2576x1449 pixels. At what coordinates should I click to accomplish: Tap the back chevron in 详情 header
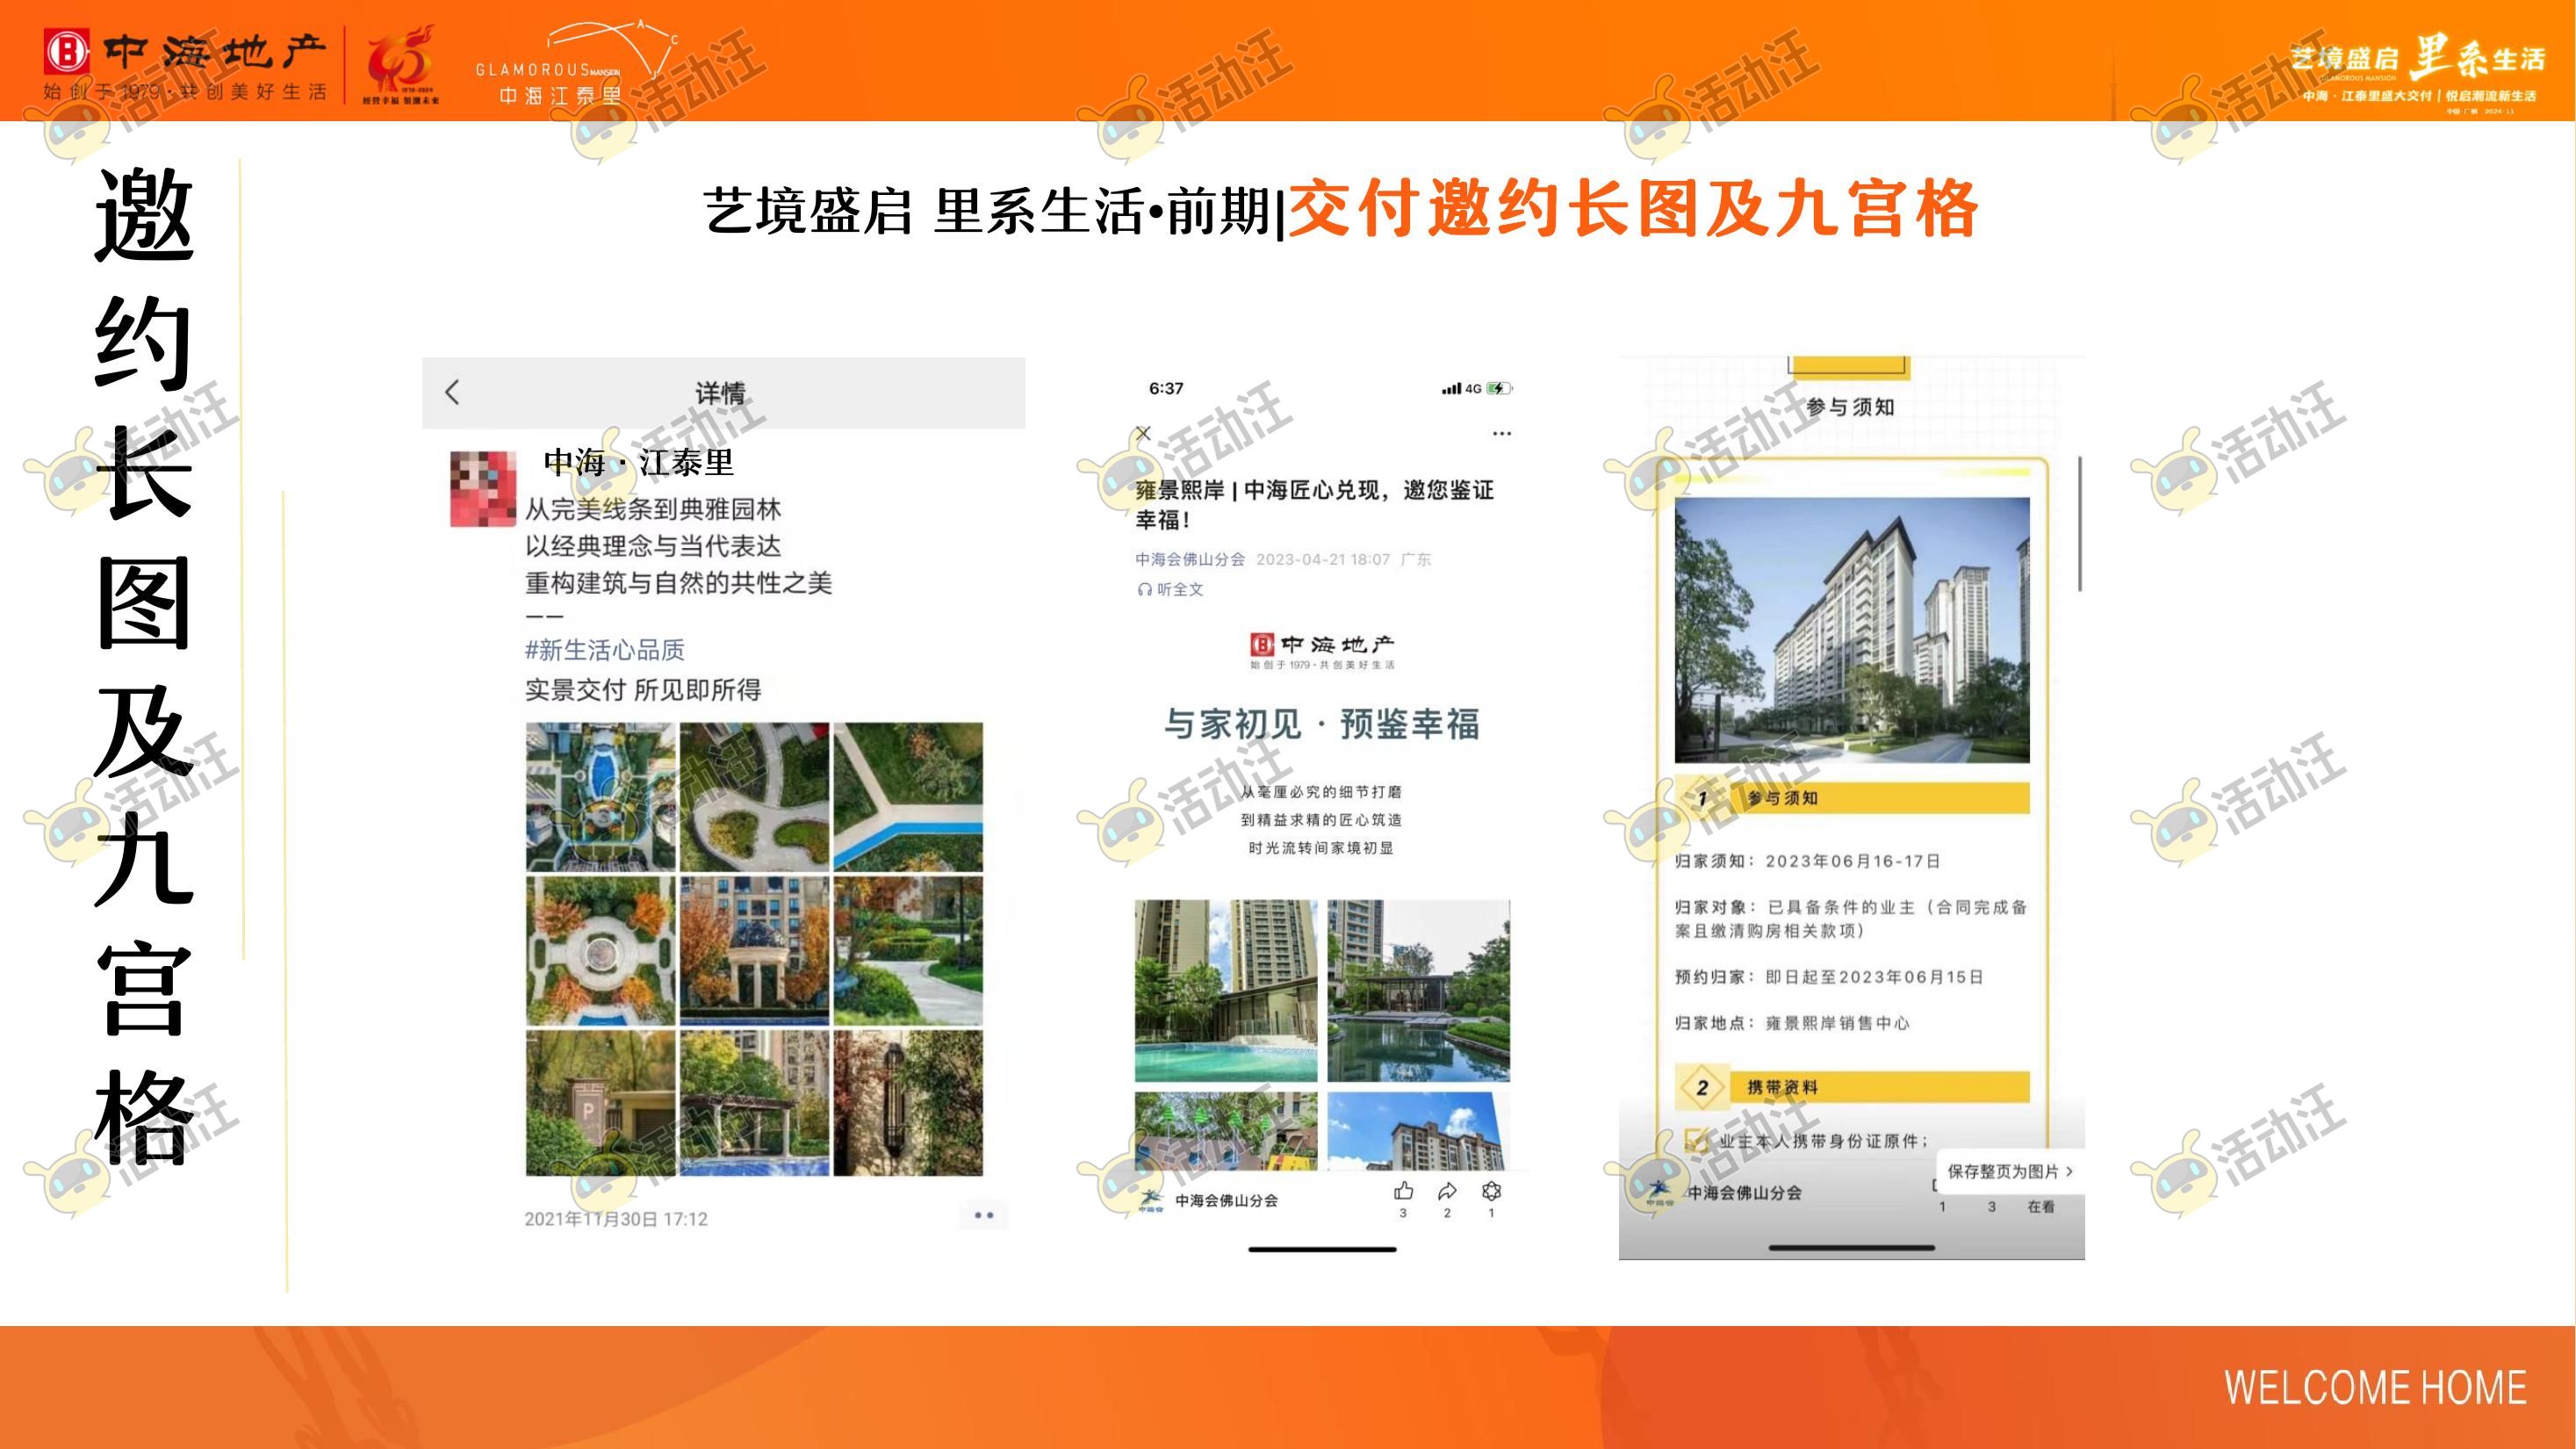453,392
